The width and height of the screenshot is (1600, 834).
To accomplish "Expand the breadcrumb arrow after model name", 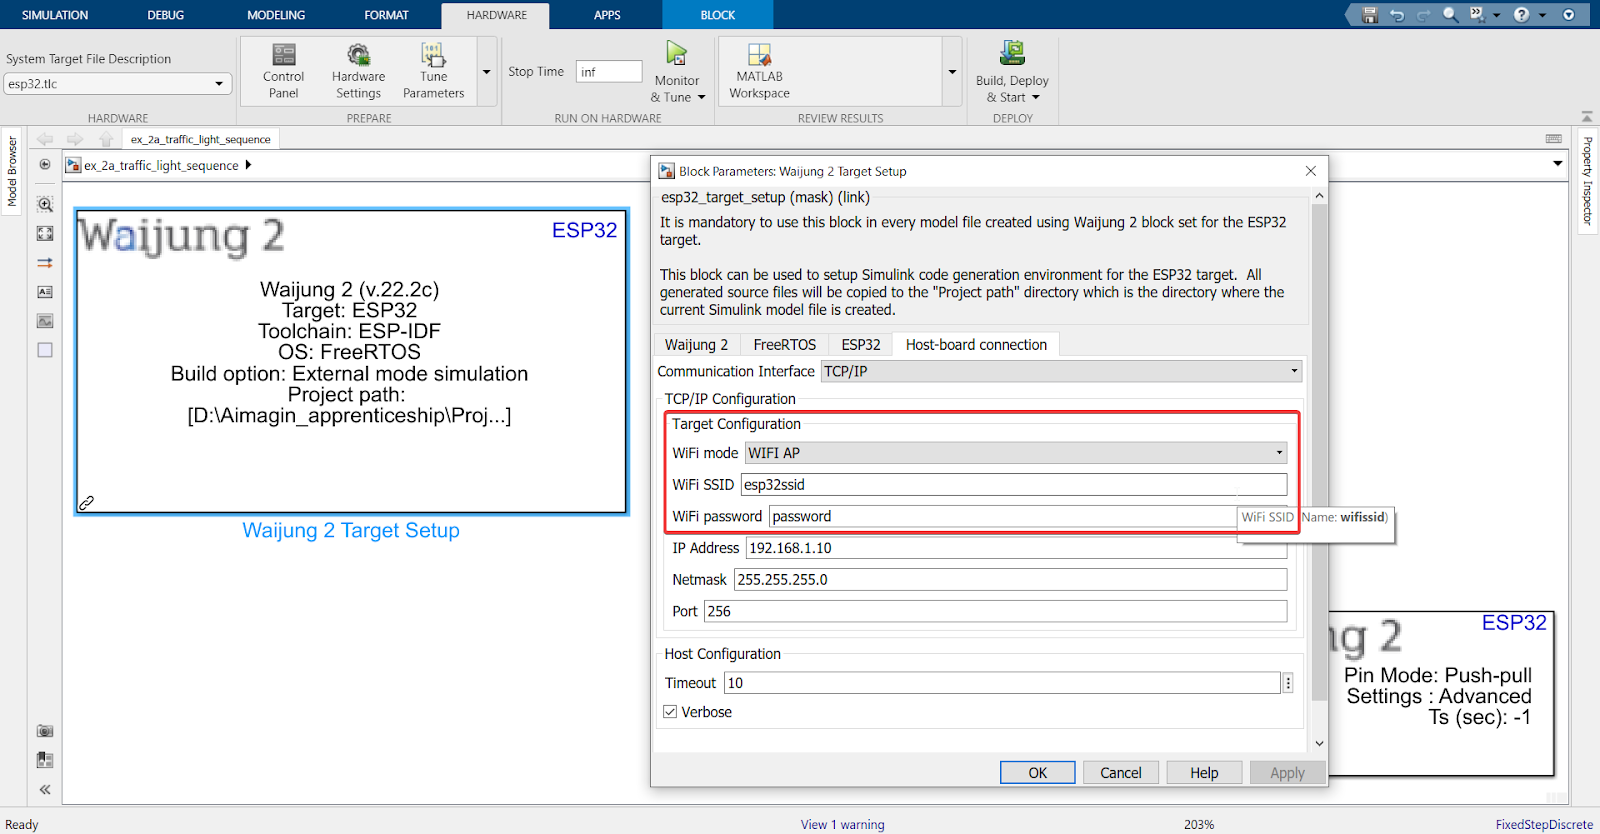I will pos(248,165).
